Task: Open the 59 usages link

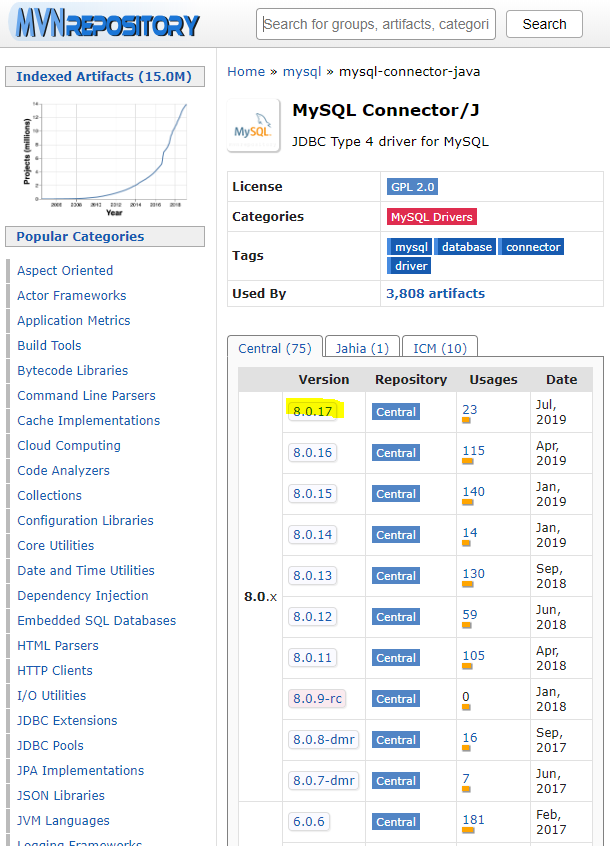Action: point(470,615)
